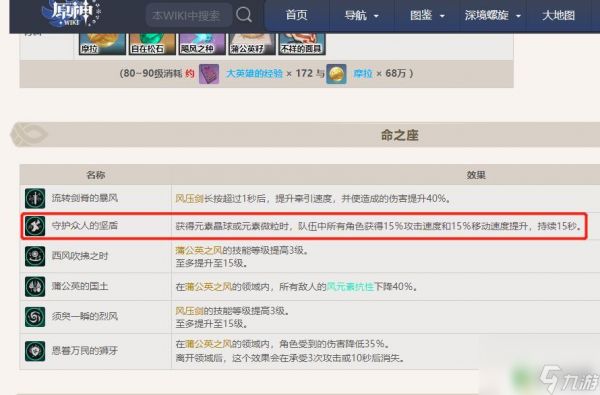Expand the 导航 dropdown arrow
600x395 pixels.
(376, 16)
